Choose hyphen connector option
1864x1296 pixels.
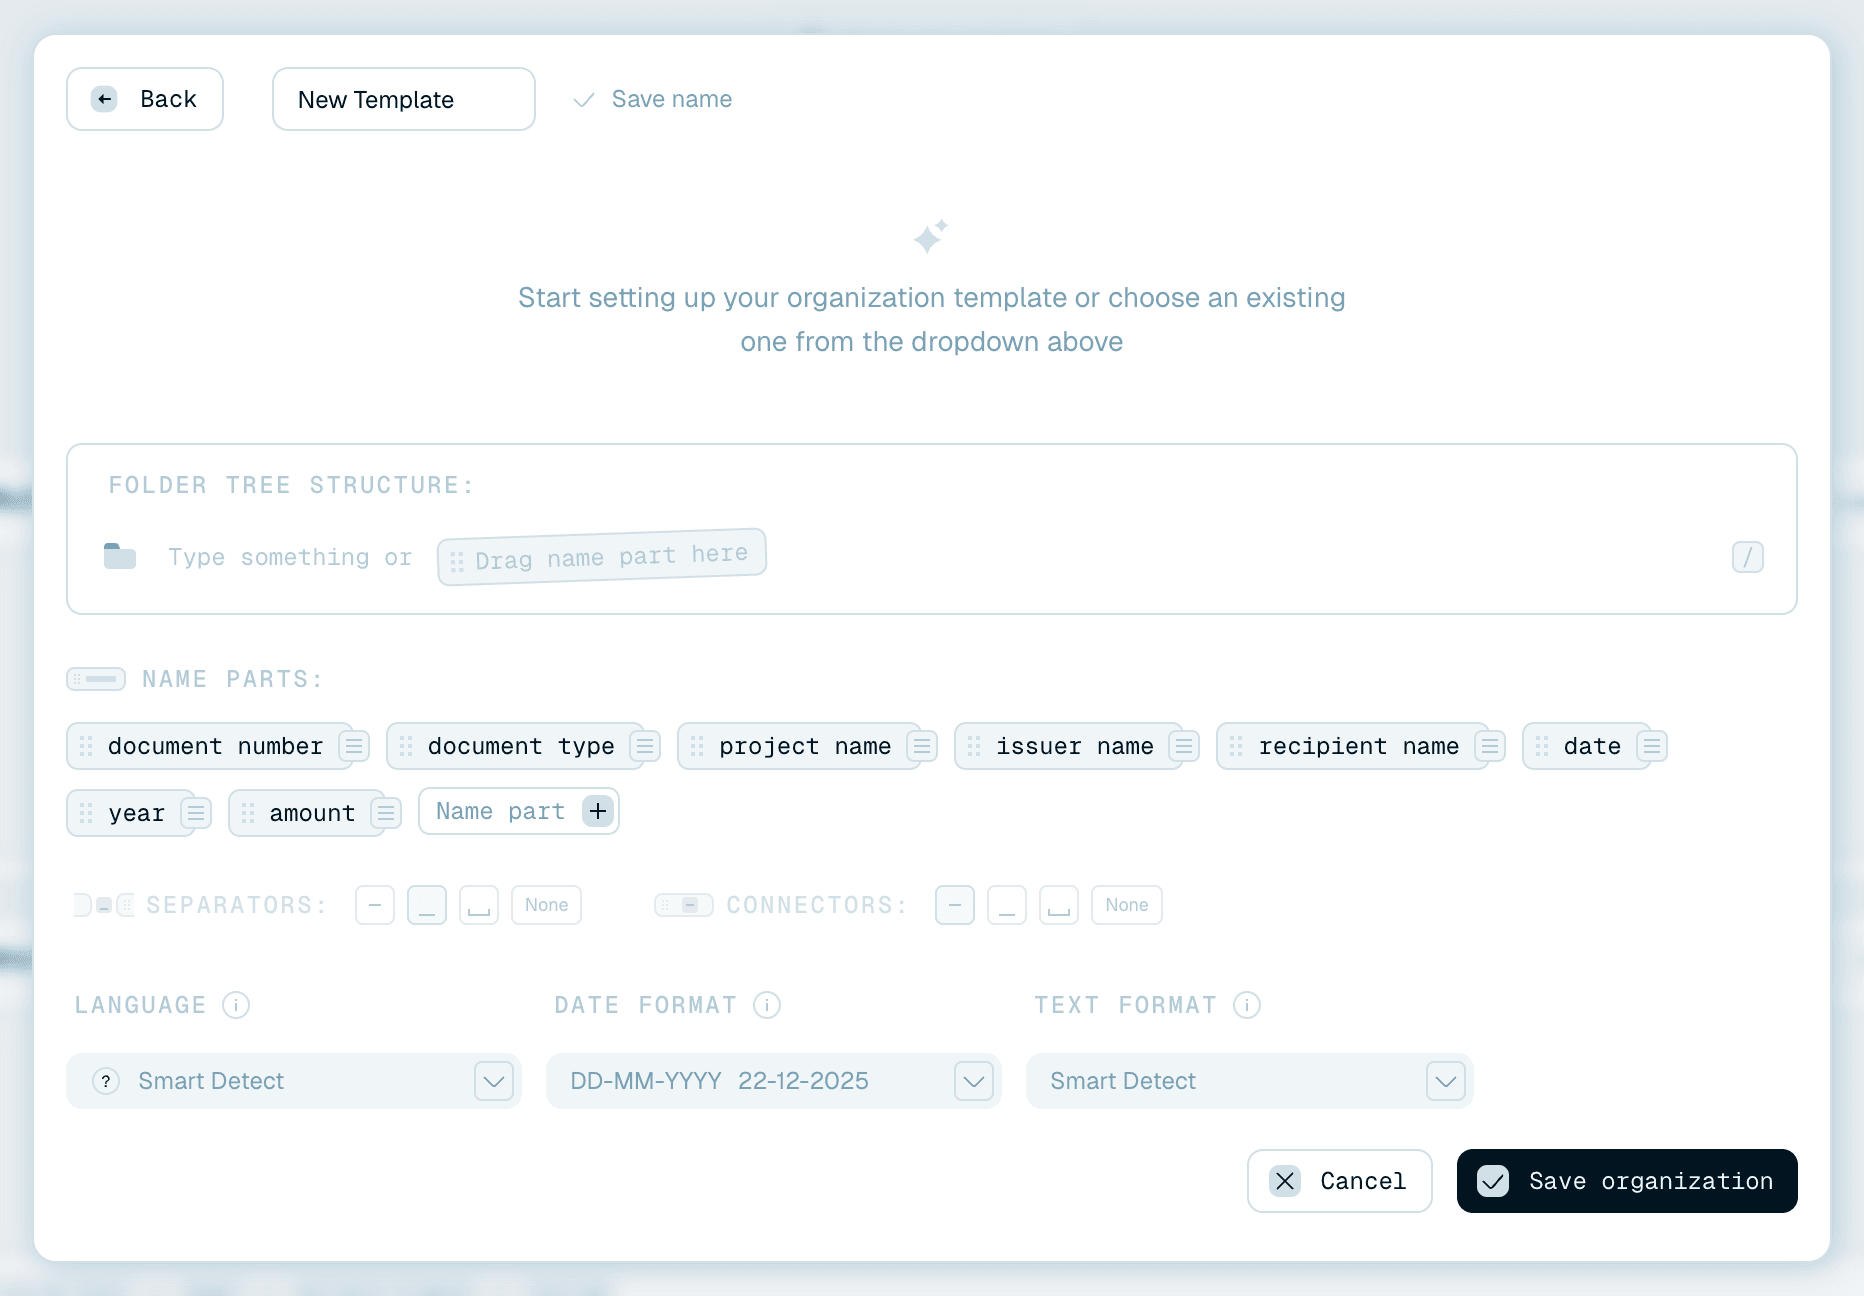(x=955, y=905)
